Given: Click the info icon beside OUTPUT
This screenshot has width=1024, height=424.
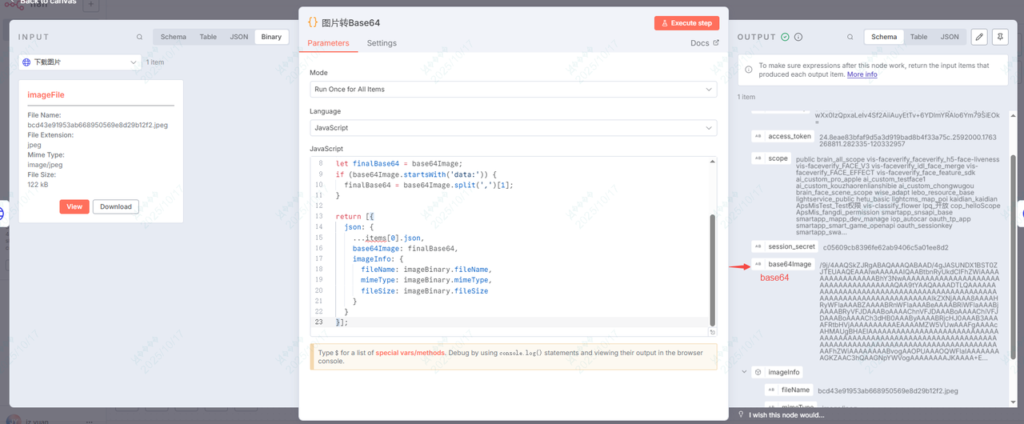Looking at the screenshot, I should pyautogui.click(x=800, y=37).
